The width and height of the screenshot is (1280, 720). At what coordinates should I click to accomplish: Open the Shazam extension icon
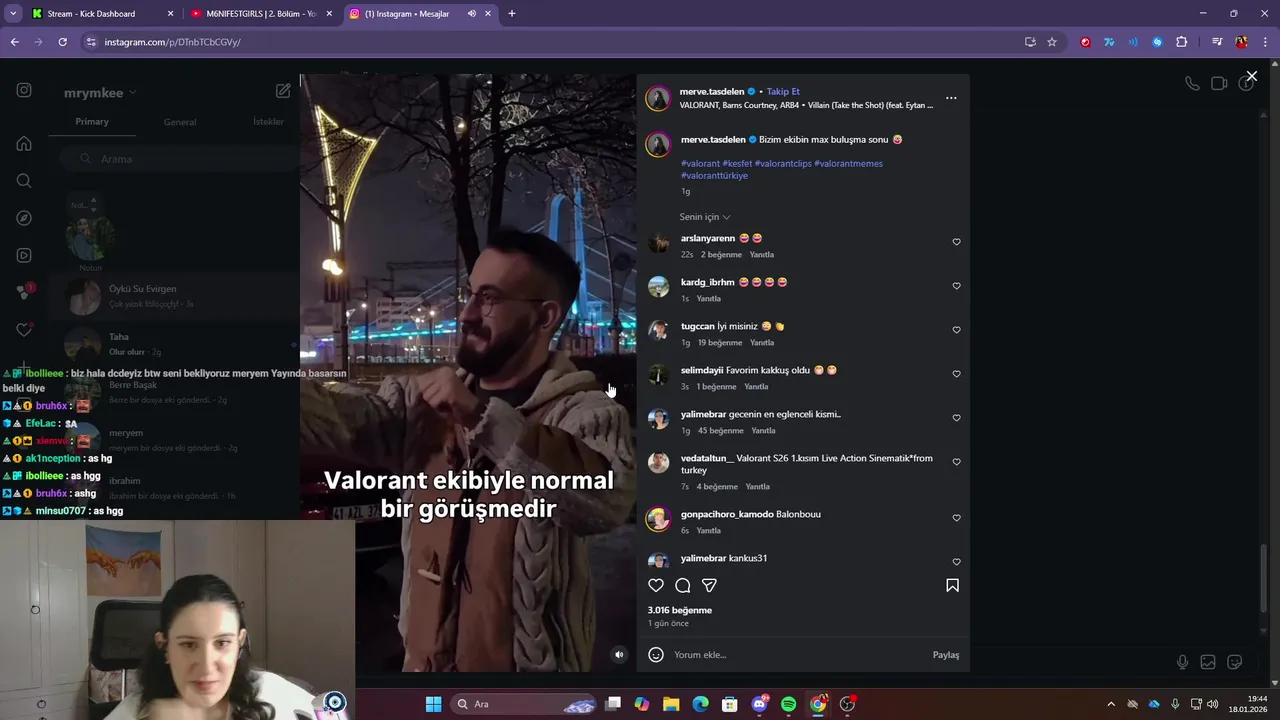point(1157,42)
